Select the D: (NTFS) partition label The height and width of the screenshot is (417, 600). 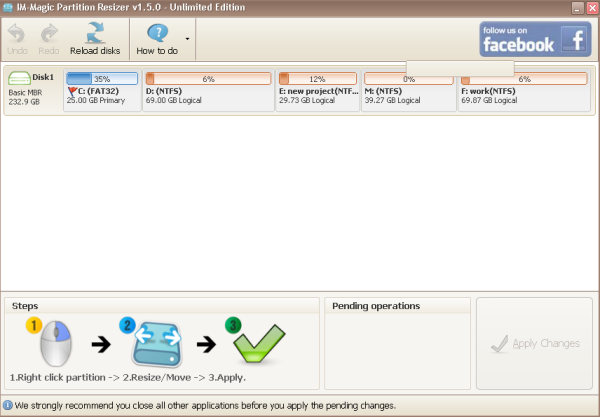[x=164, y=91]
